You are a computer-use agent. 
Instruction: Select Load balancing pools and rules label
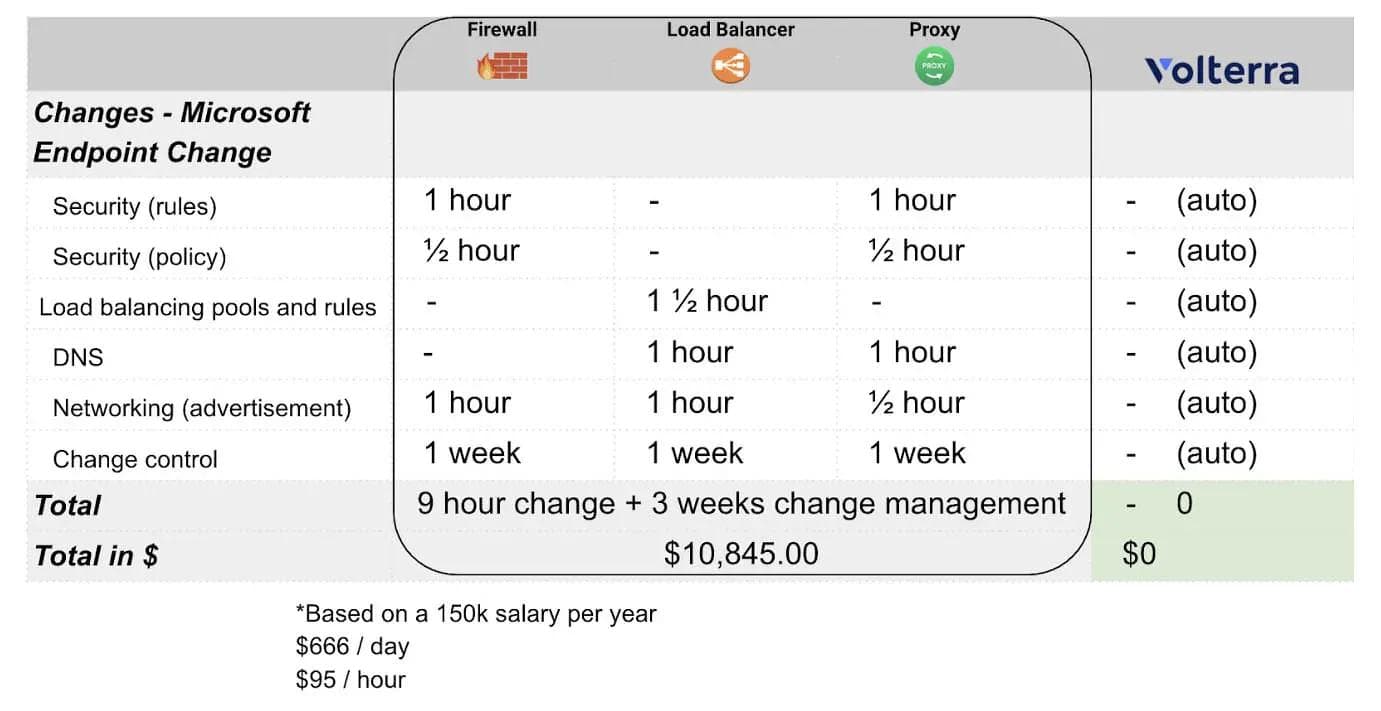coord(207,307)
